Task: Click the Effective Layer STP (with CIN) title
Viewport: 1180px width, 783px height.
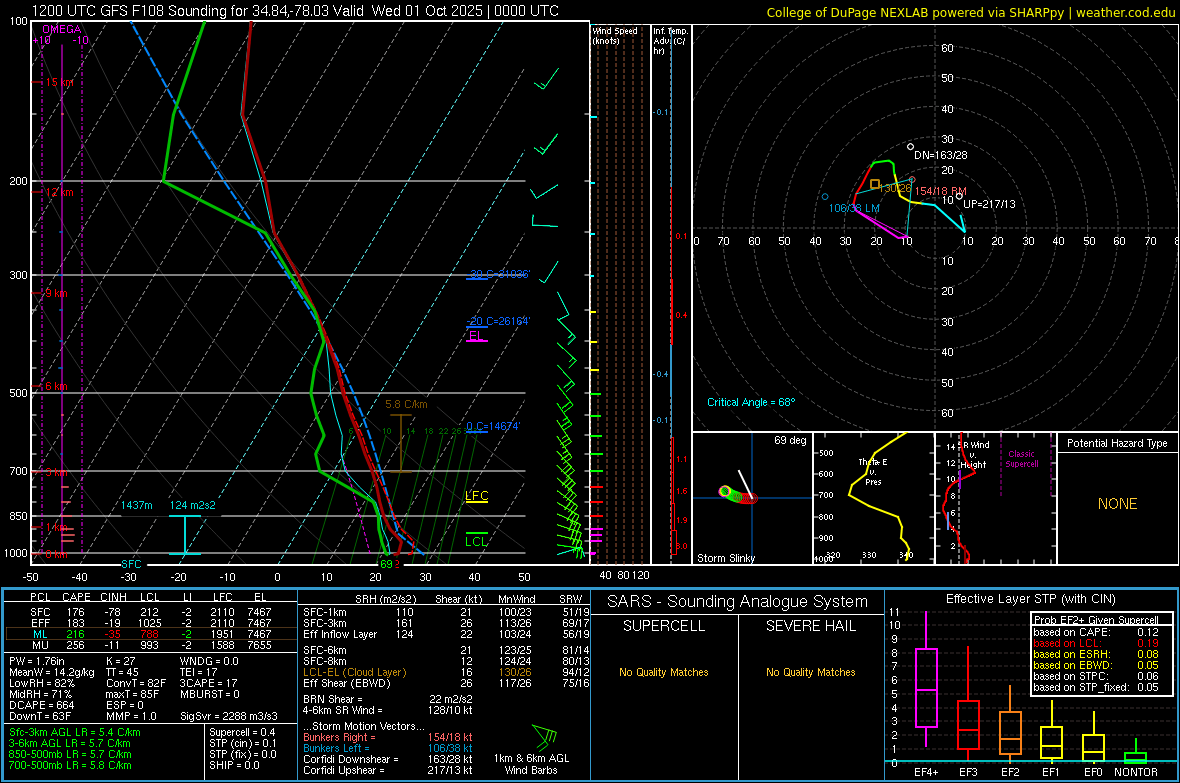Action: point(1030,599)
